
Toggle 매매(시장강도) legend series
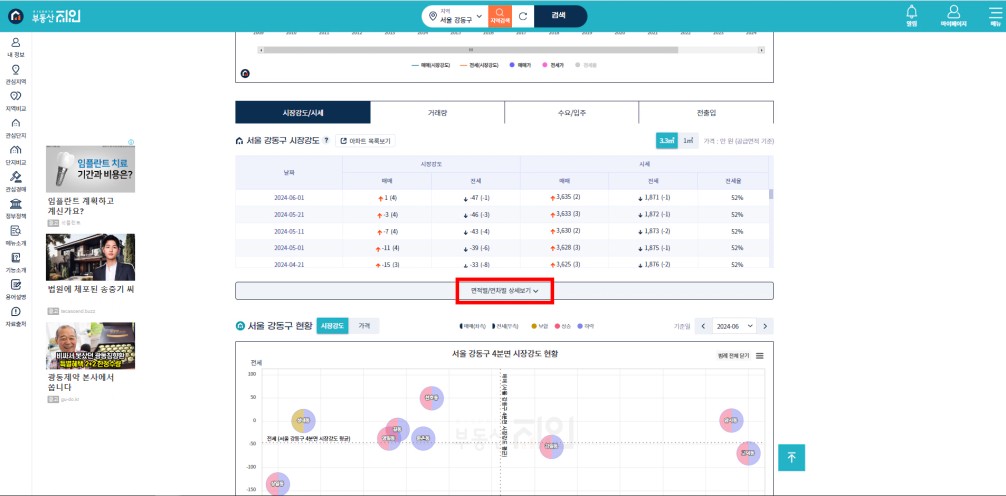pos(431,65)
